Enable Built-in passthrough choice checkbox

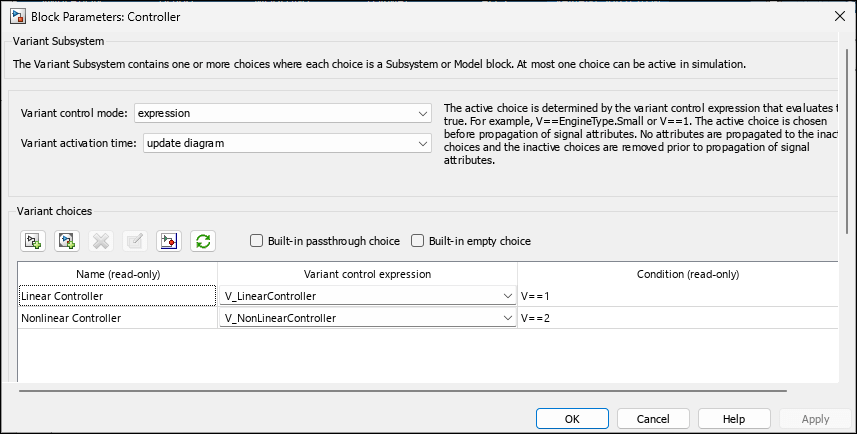click(x=257, y=241)
